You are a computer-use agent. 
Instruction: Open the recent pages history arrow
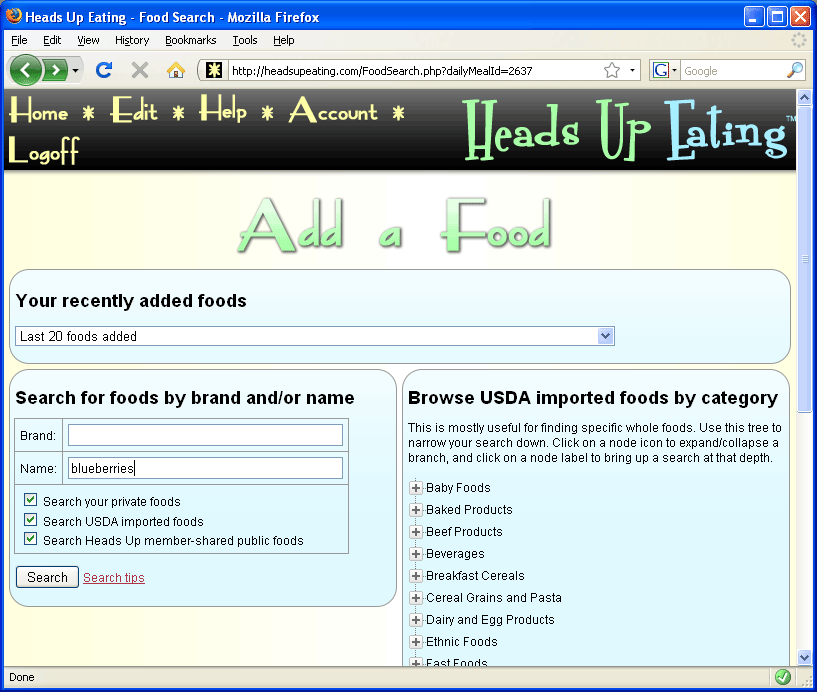pyautogui.click(x=76, y=70)
